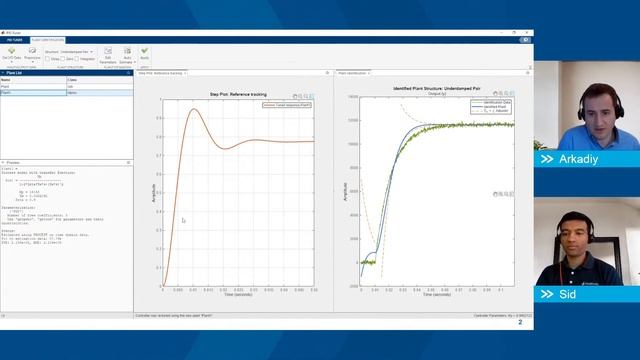This screenshot has height=360, width=640.
Task: Expand the Get I/O Data dropdown arrow
Action: pyautogui.click(x=11, y=62)
